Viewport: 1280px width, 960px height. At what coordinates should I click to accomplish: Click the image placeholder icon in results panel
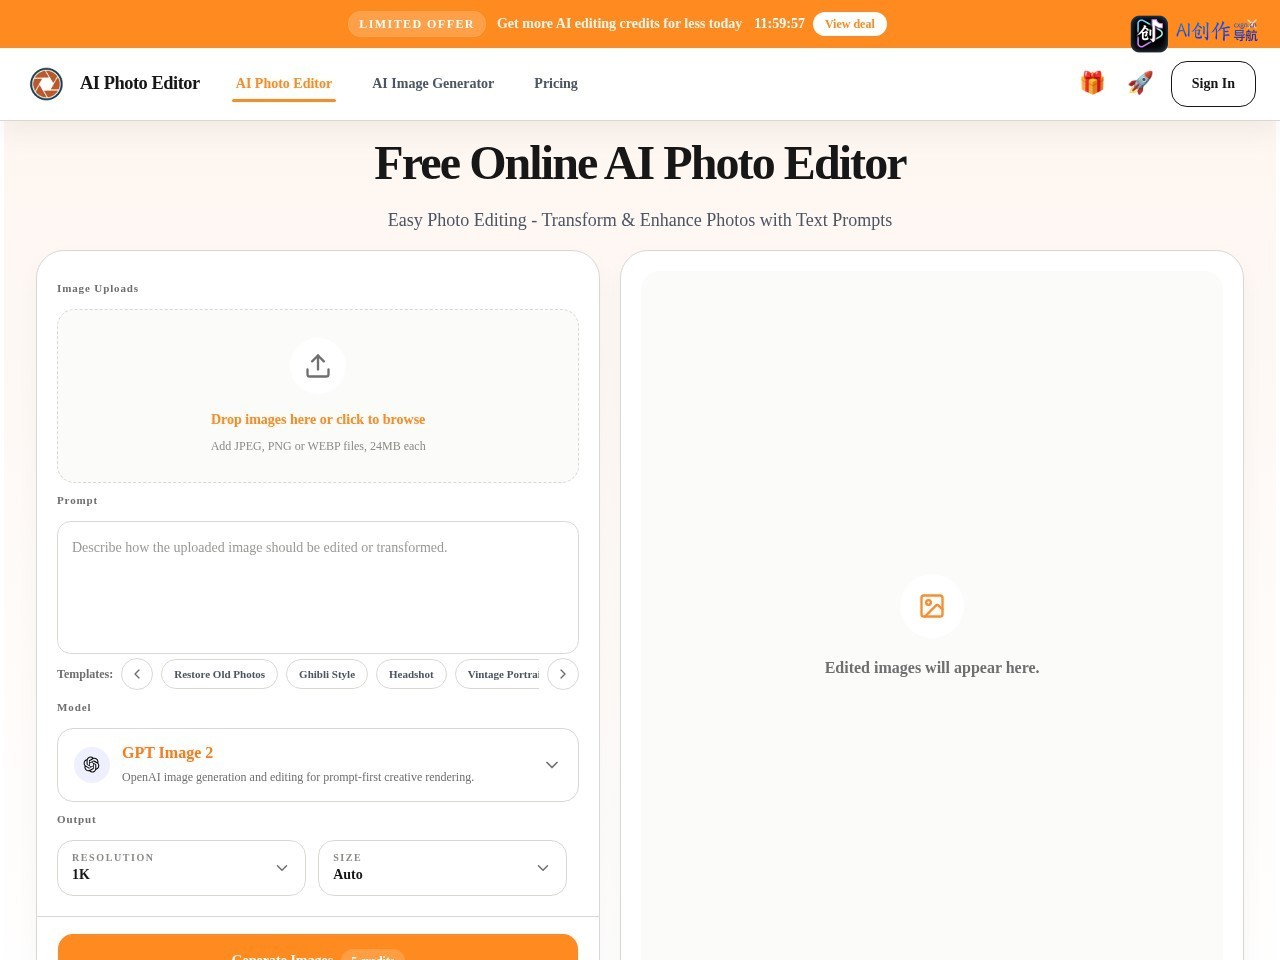(932, 606)
